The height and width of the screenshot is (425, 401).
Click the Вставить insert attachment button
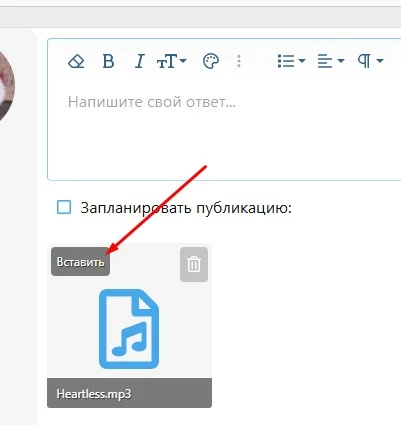click(80, 262)
